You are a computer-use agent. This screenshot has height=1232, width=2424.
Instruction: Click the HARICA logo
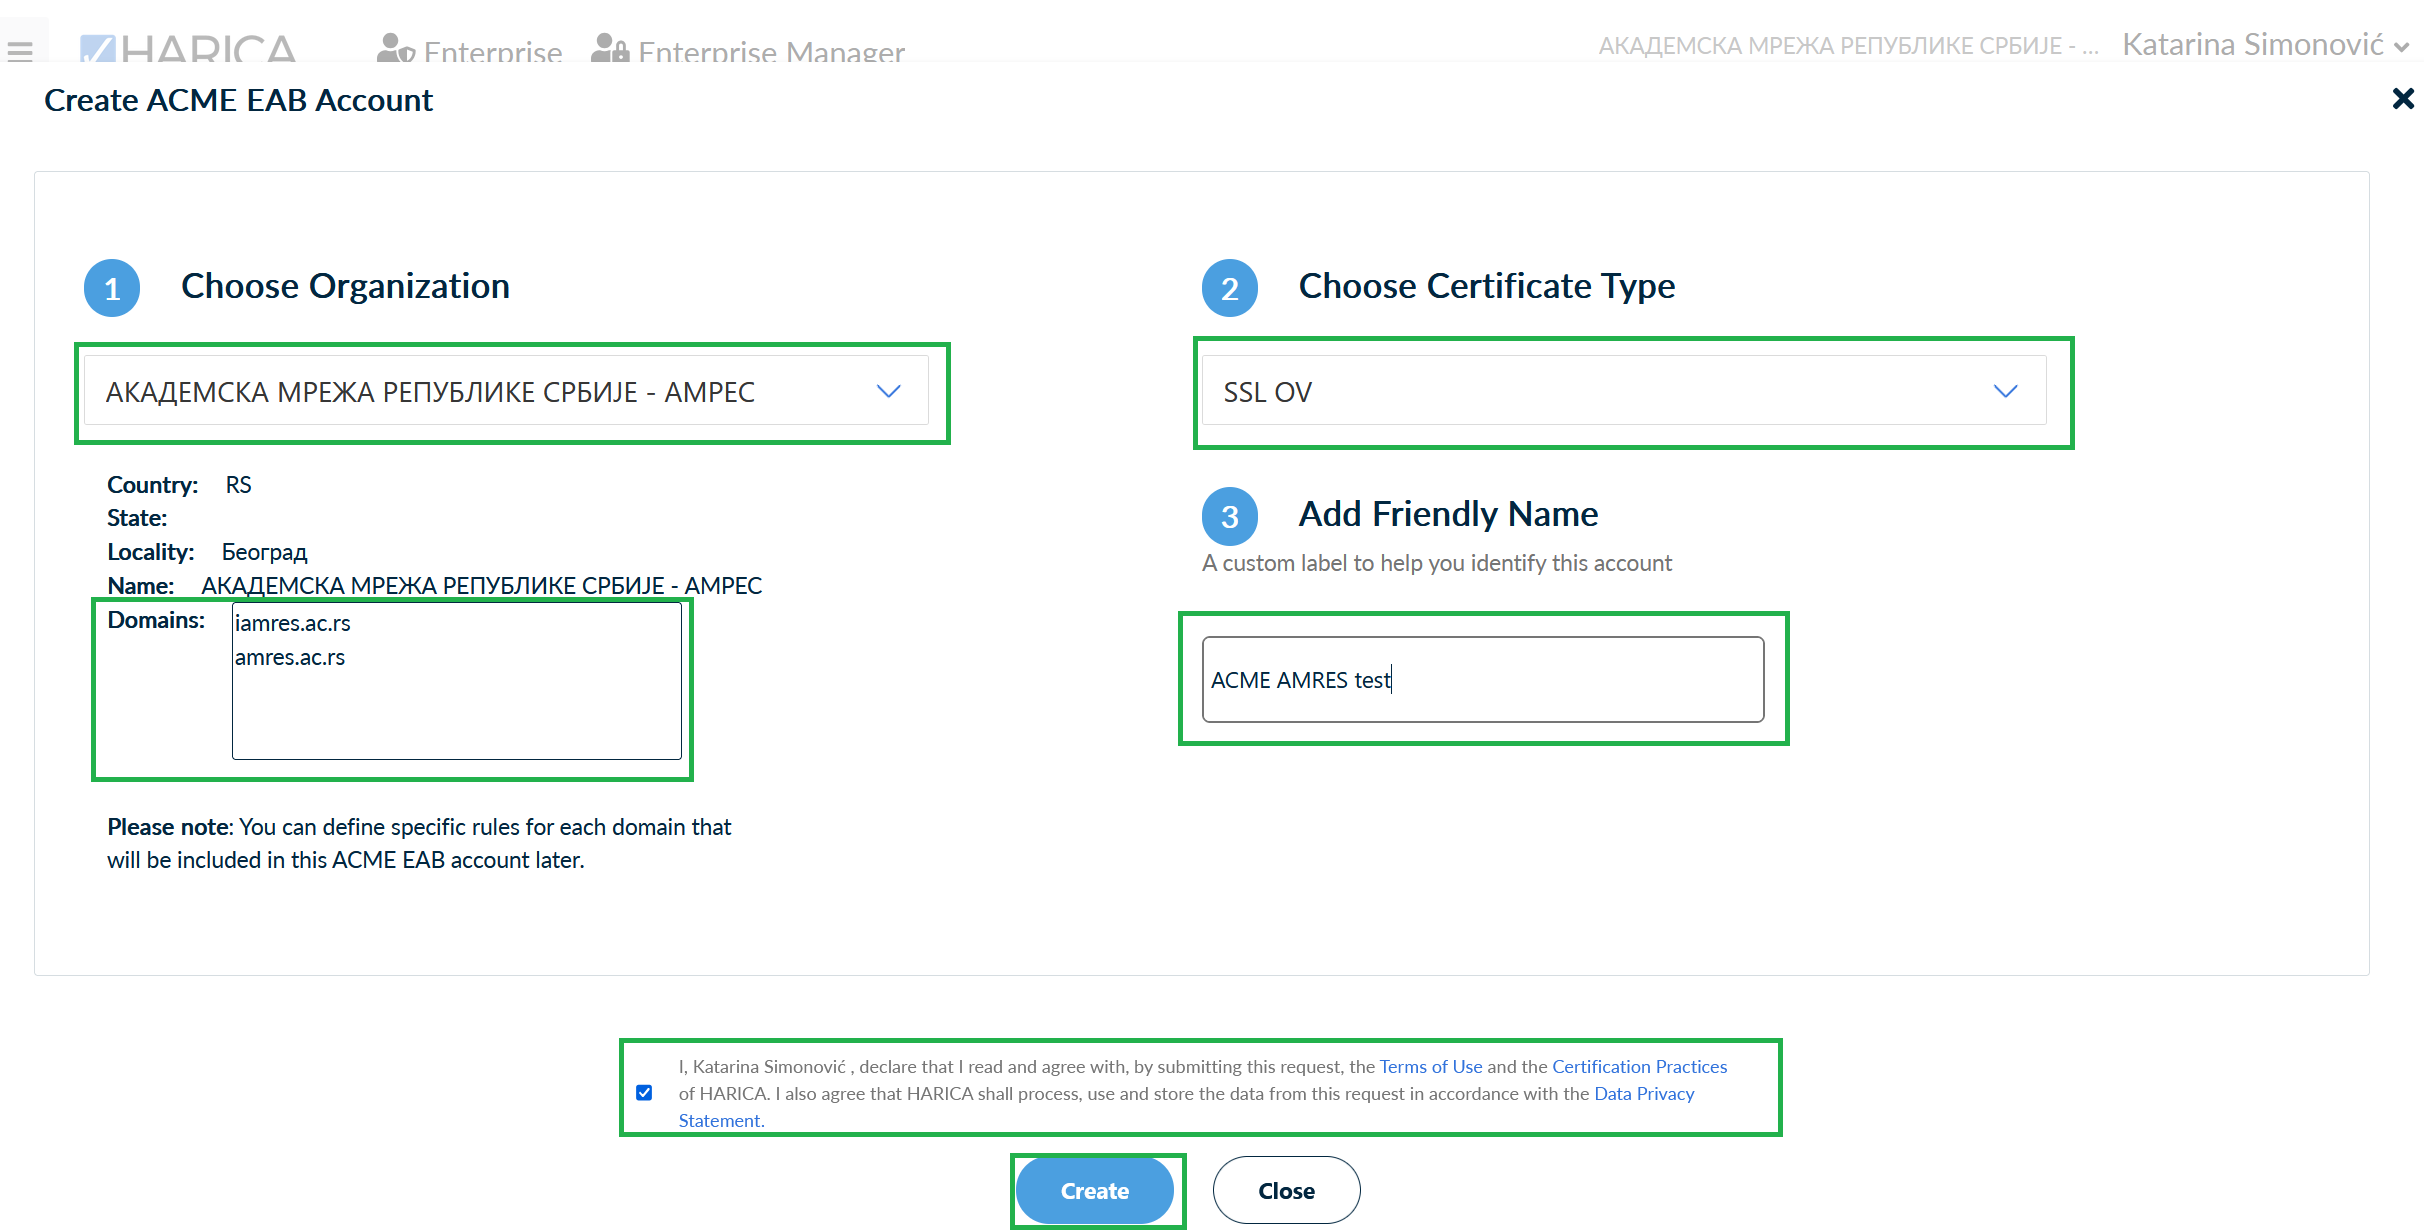[188, 50]
